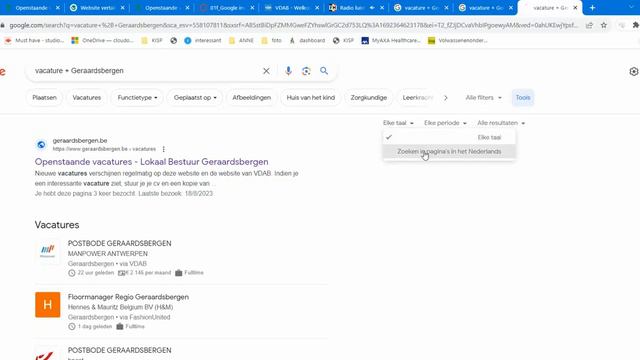Clear the search box with X icon

[x=266, y=71]
